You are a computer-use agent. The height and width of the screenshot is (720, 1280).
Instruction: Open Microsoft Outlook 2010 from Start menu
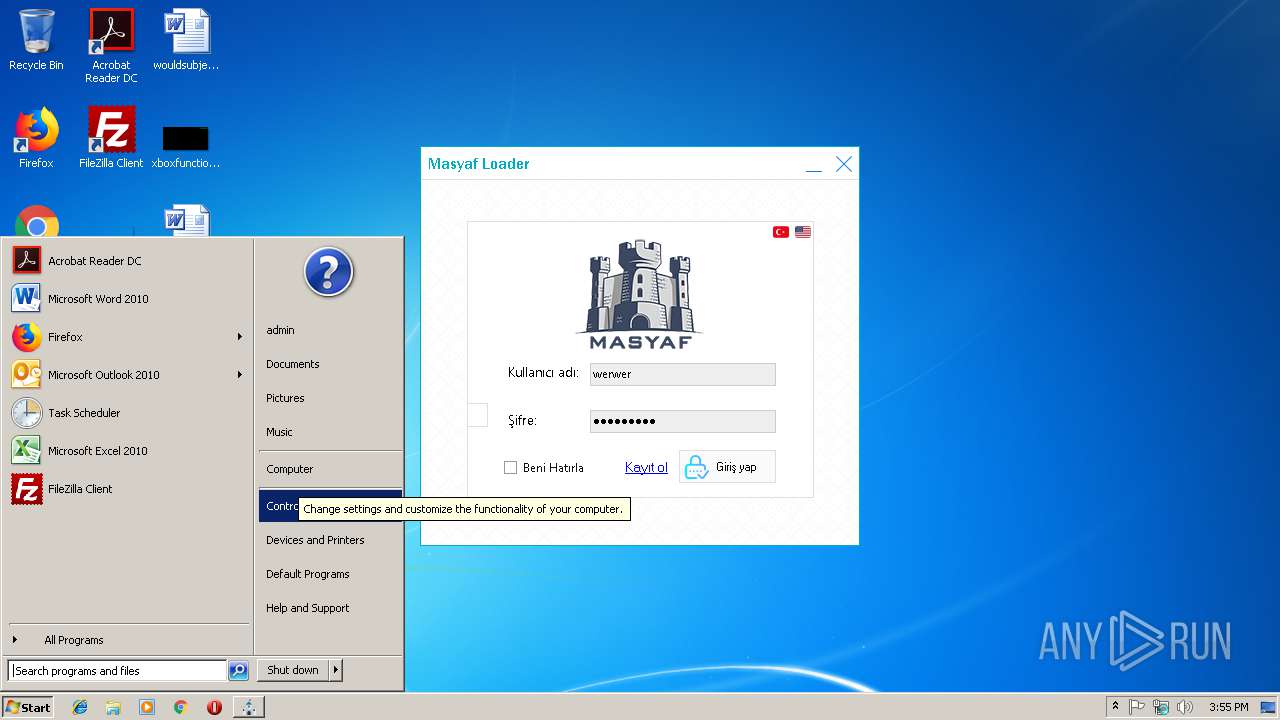pos(127,375)
